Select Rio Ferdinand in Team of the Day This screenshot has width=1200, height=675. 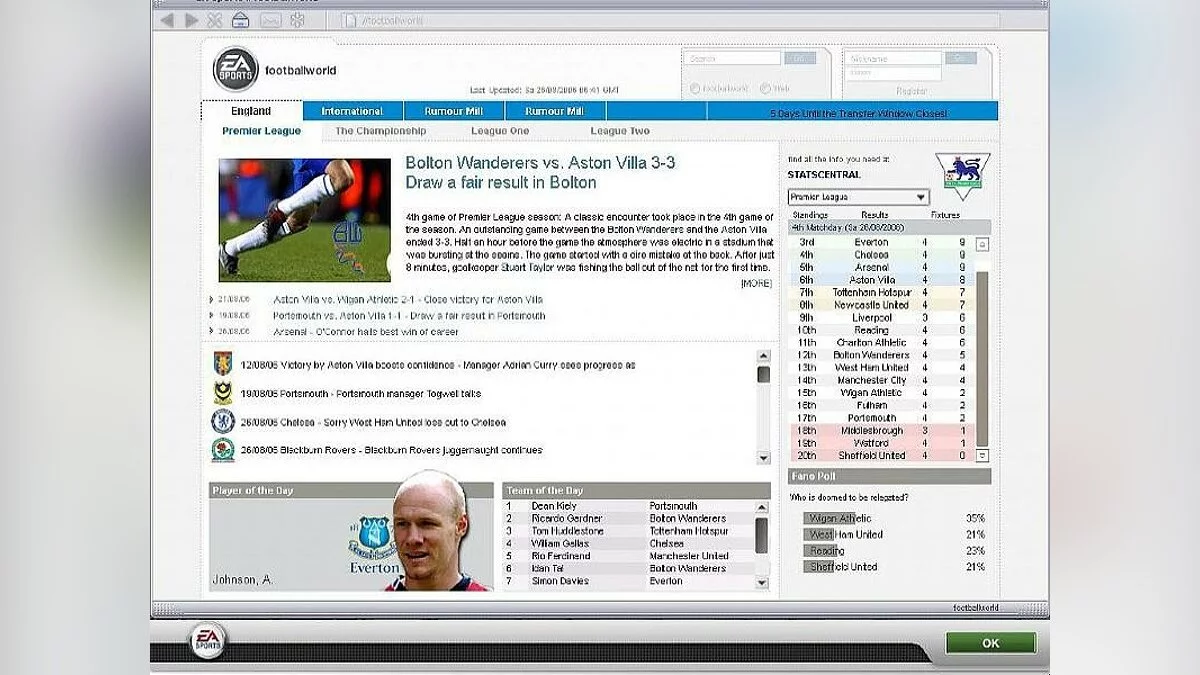coord(628,556)
